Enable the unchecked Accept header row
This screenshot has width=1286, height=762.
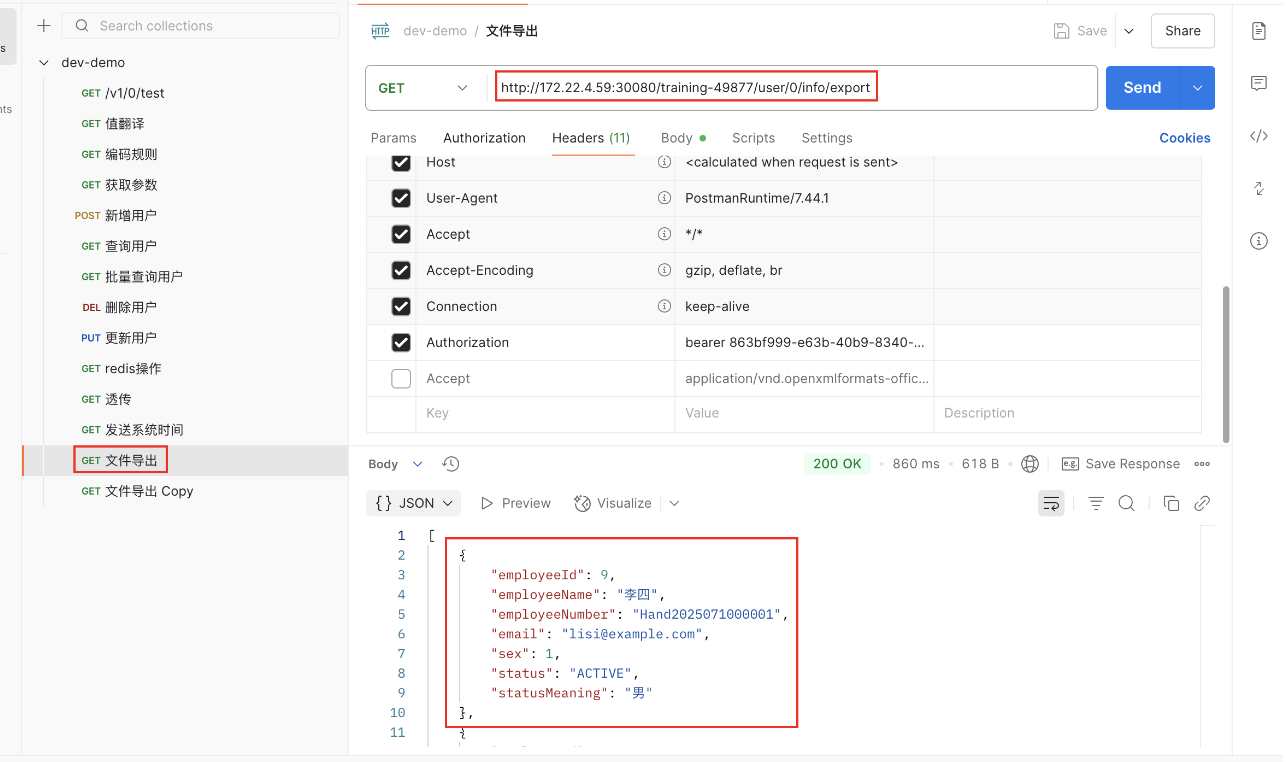401,378
